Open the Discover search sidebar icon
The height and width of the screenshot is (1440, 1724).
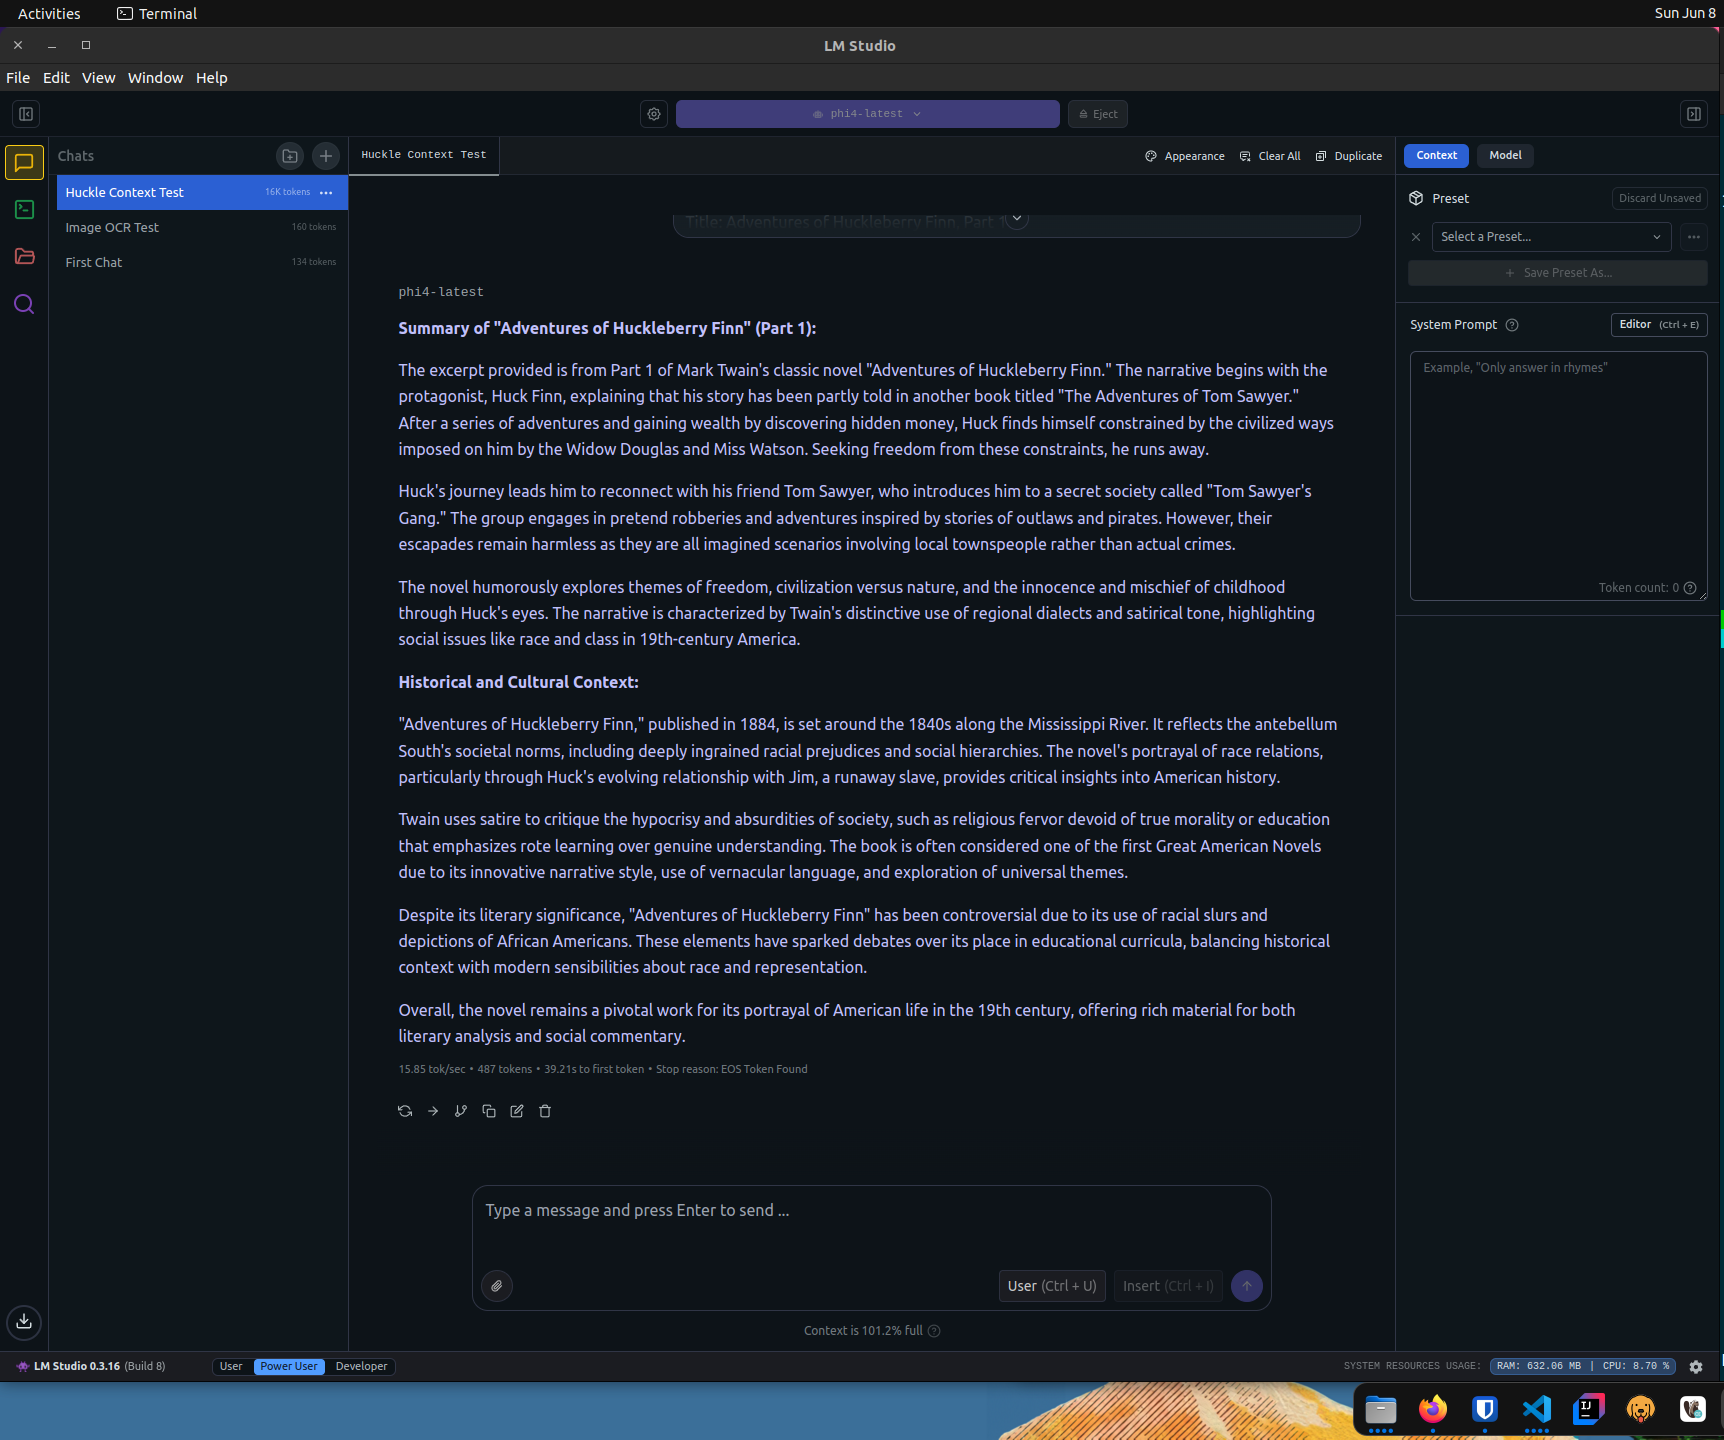(24, 304)
